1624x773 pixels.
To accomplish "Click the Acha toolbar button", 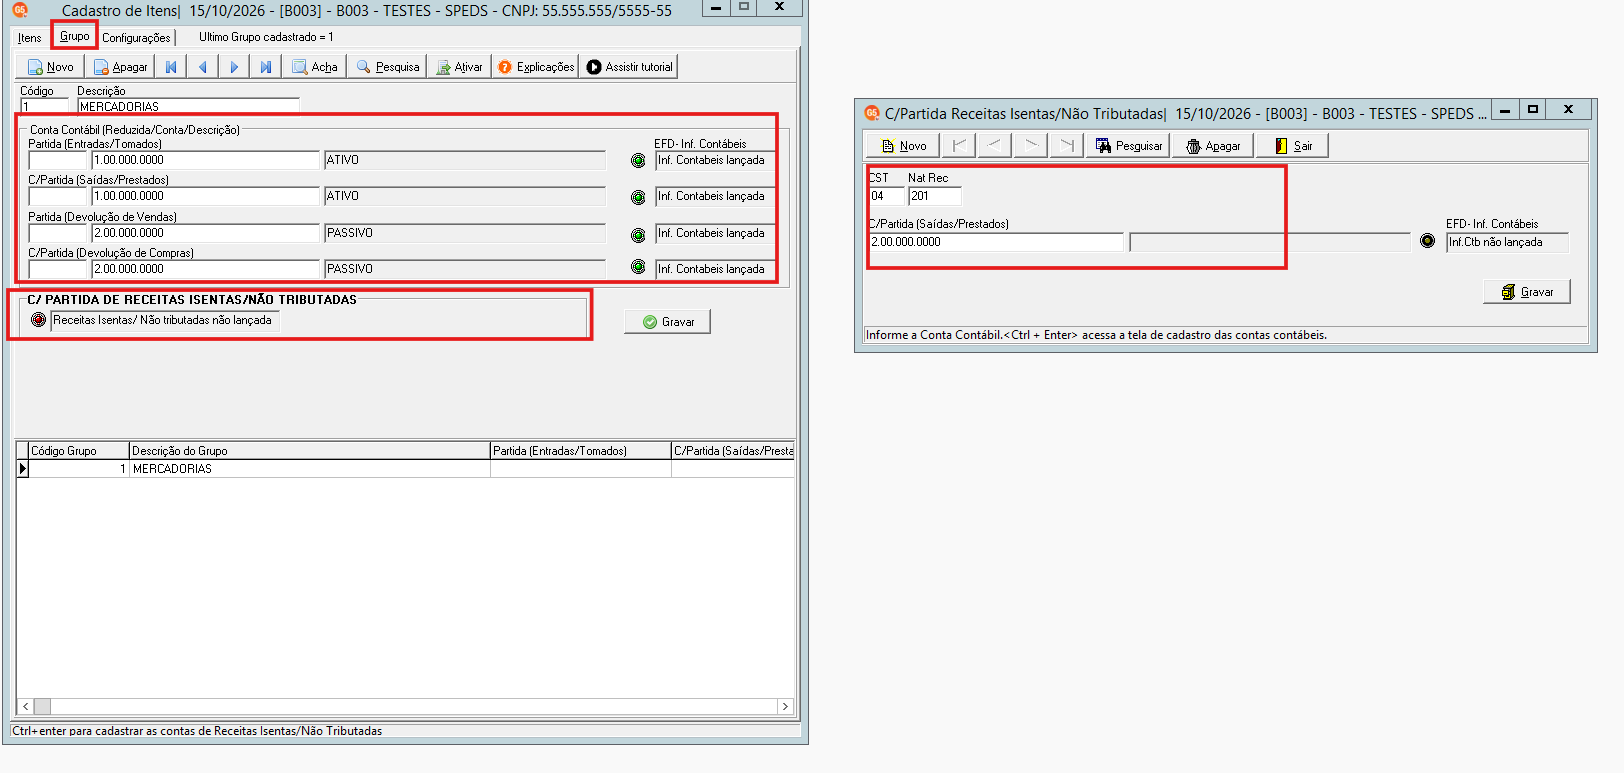I will pos(315,67).
